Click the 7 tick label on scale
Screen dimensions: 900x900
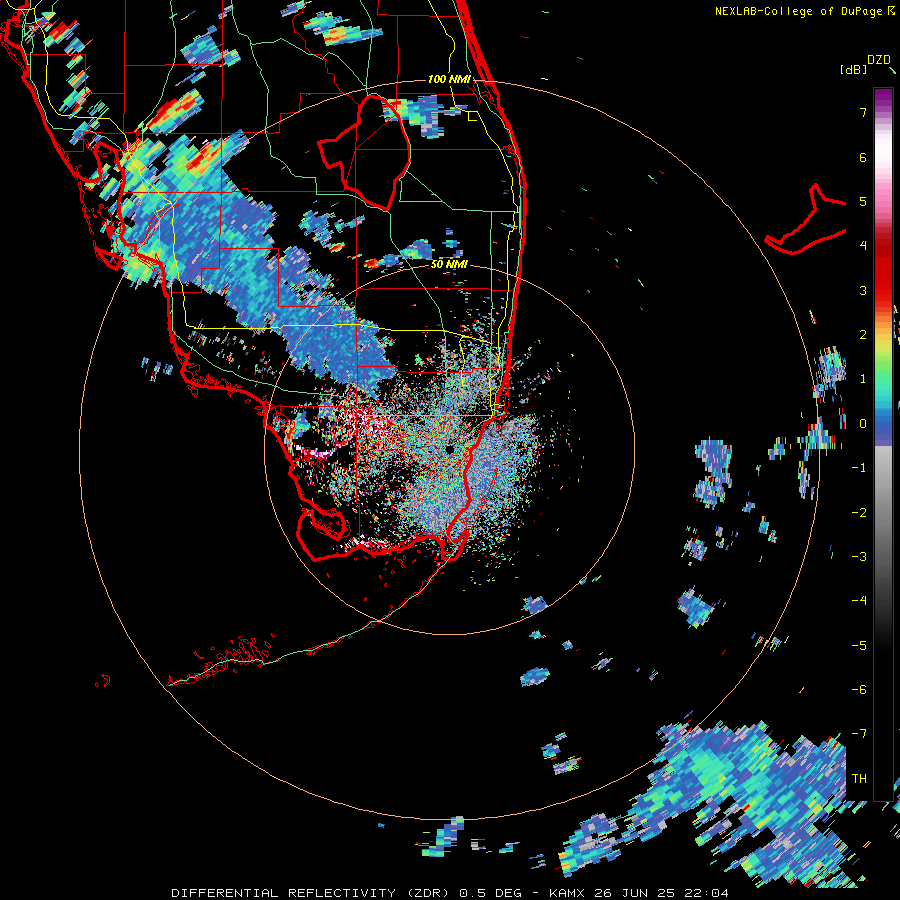(x=863, y=112)
